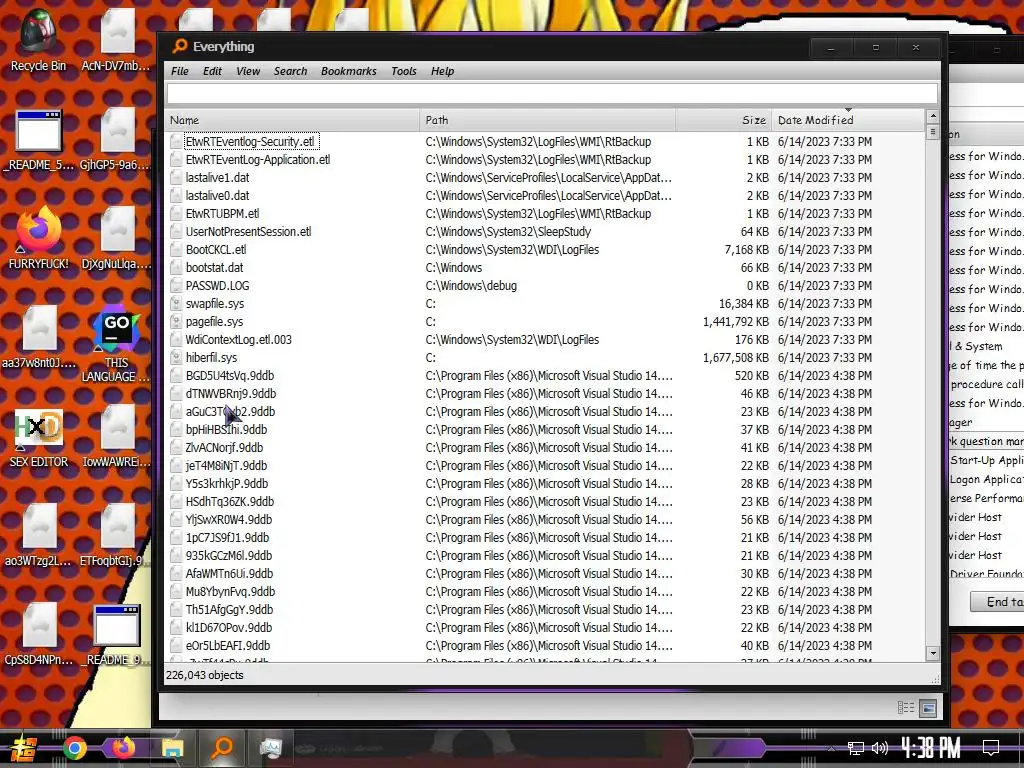Select the GjhGP5-9a6 desktop file
The width and height of the screenshot is (1024, 768).
(116, 140)
